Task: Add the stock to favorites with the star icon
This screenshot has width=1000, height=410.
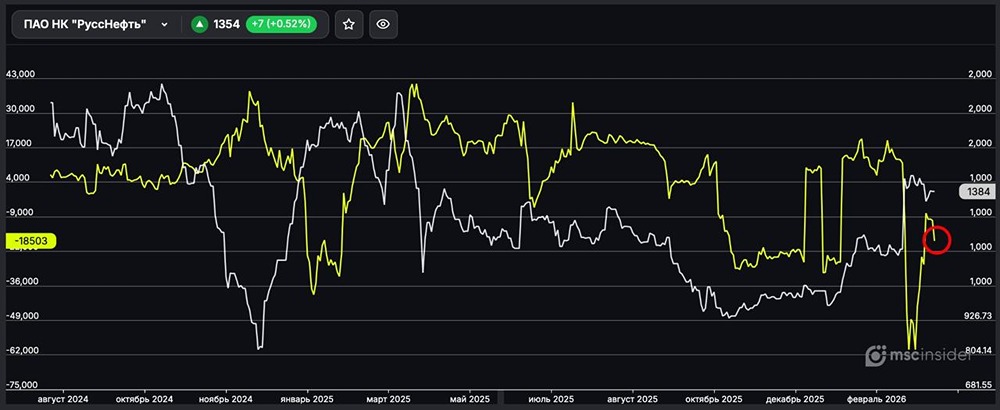Action: coord(349,24)
